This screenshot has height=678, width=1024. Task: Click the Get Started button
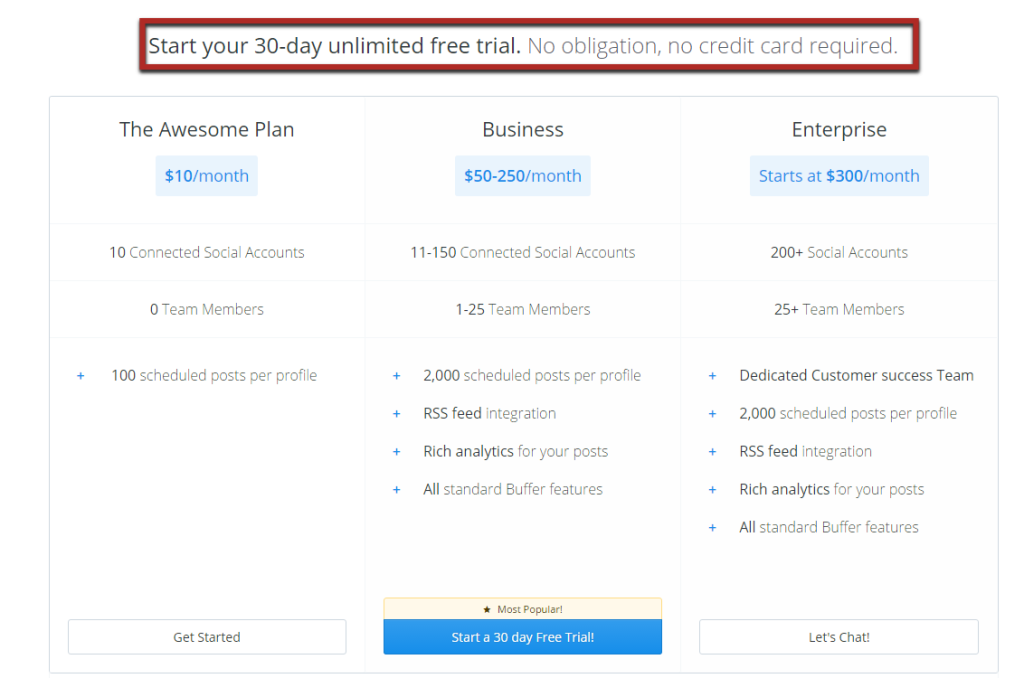(x=207, y=637)
